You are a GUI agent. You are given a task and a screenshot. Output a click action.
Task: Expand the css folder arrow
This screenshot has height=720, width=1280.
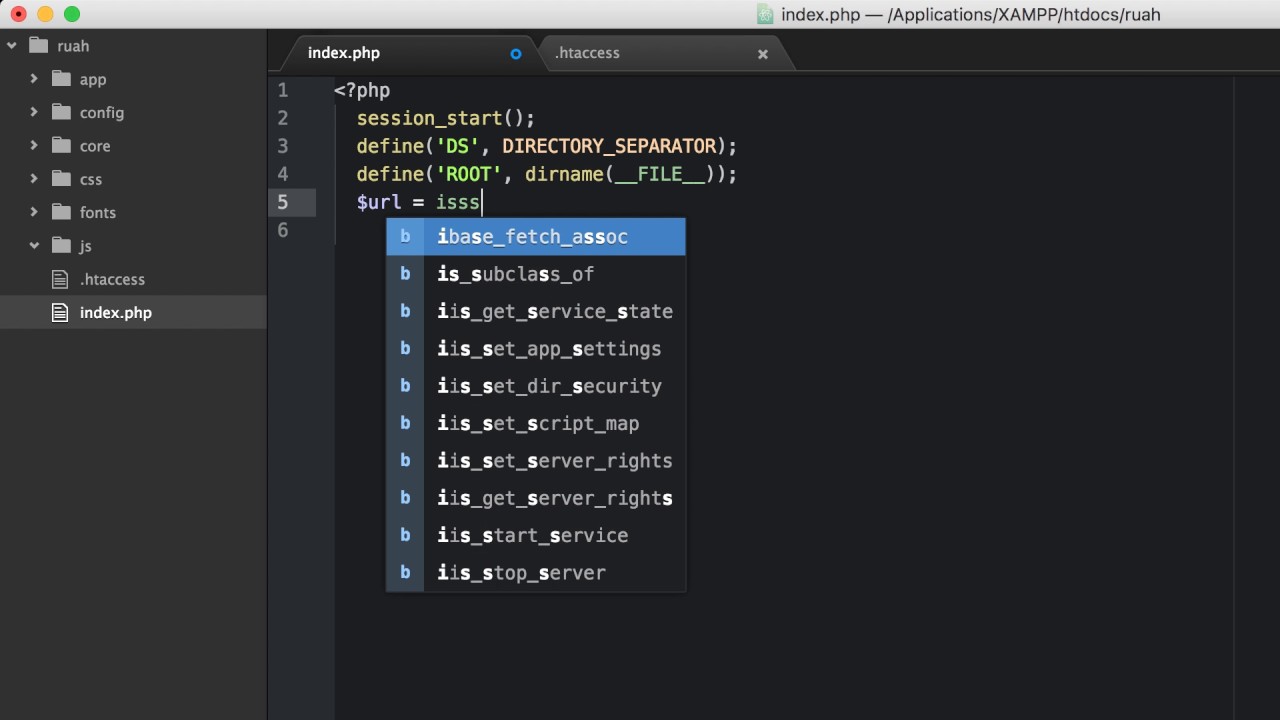(34, 179)
